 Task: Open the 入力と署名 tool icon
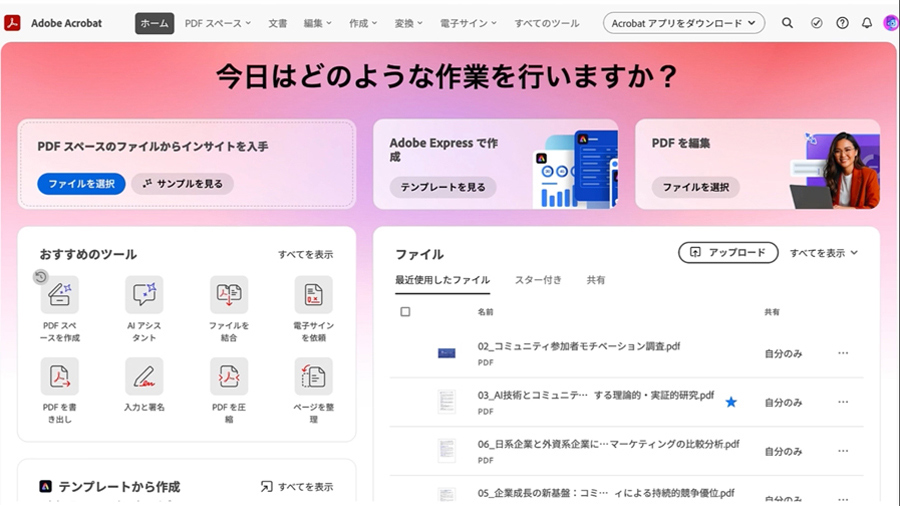click(x=144, y=376)
